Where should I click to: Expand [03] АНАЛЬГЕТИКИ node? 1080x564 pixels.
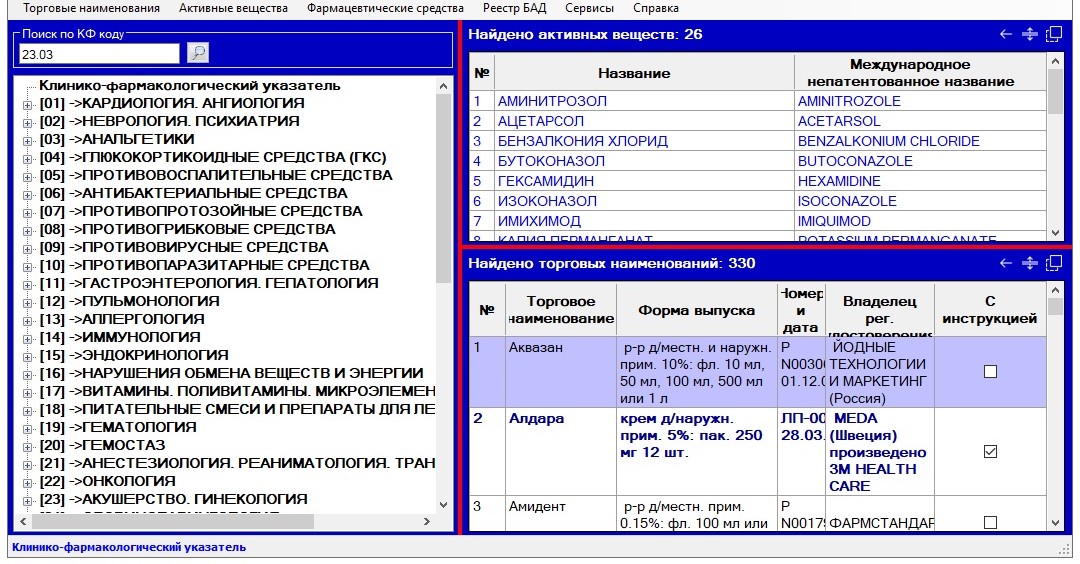(28, 140)
